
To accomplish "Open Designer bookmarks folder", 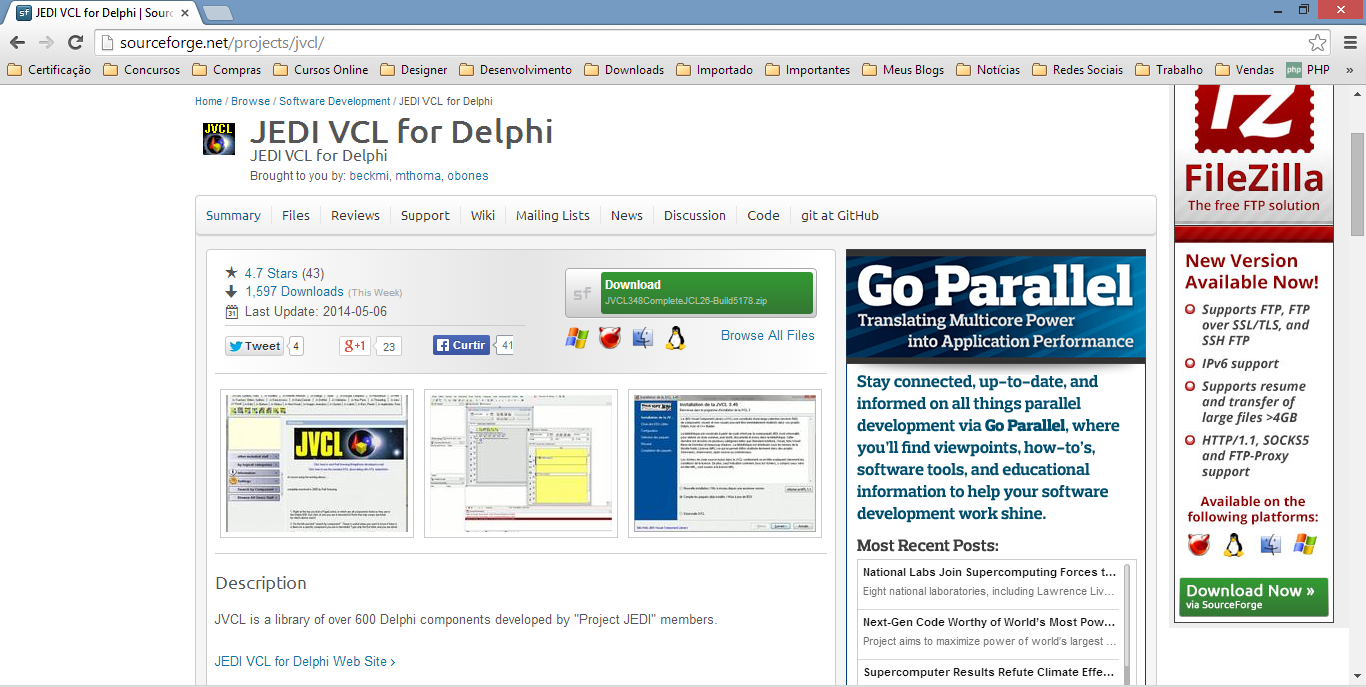I will (x=413, y=70).
